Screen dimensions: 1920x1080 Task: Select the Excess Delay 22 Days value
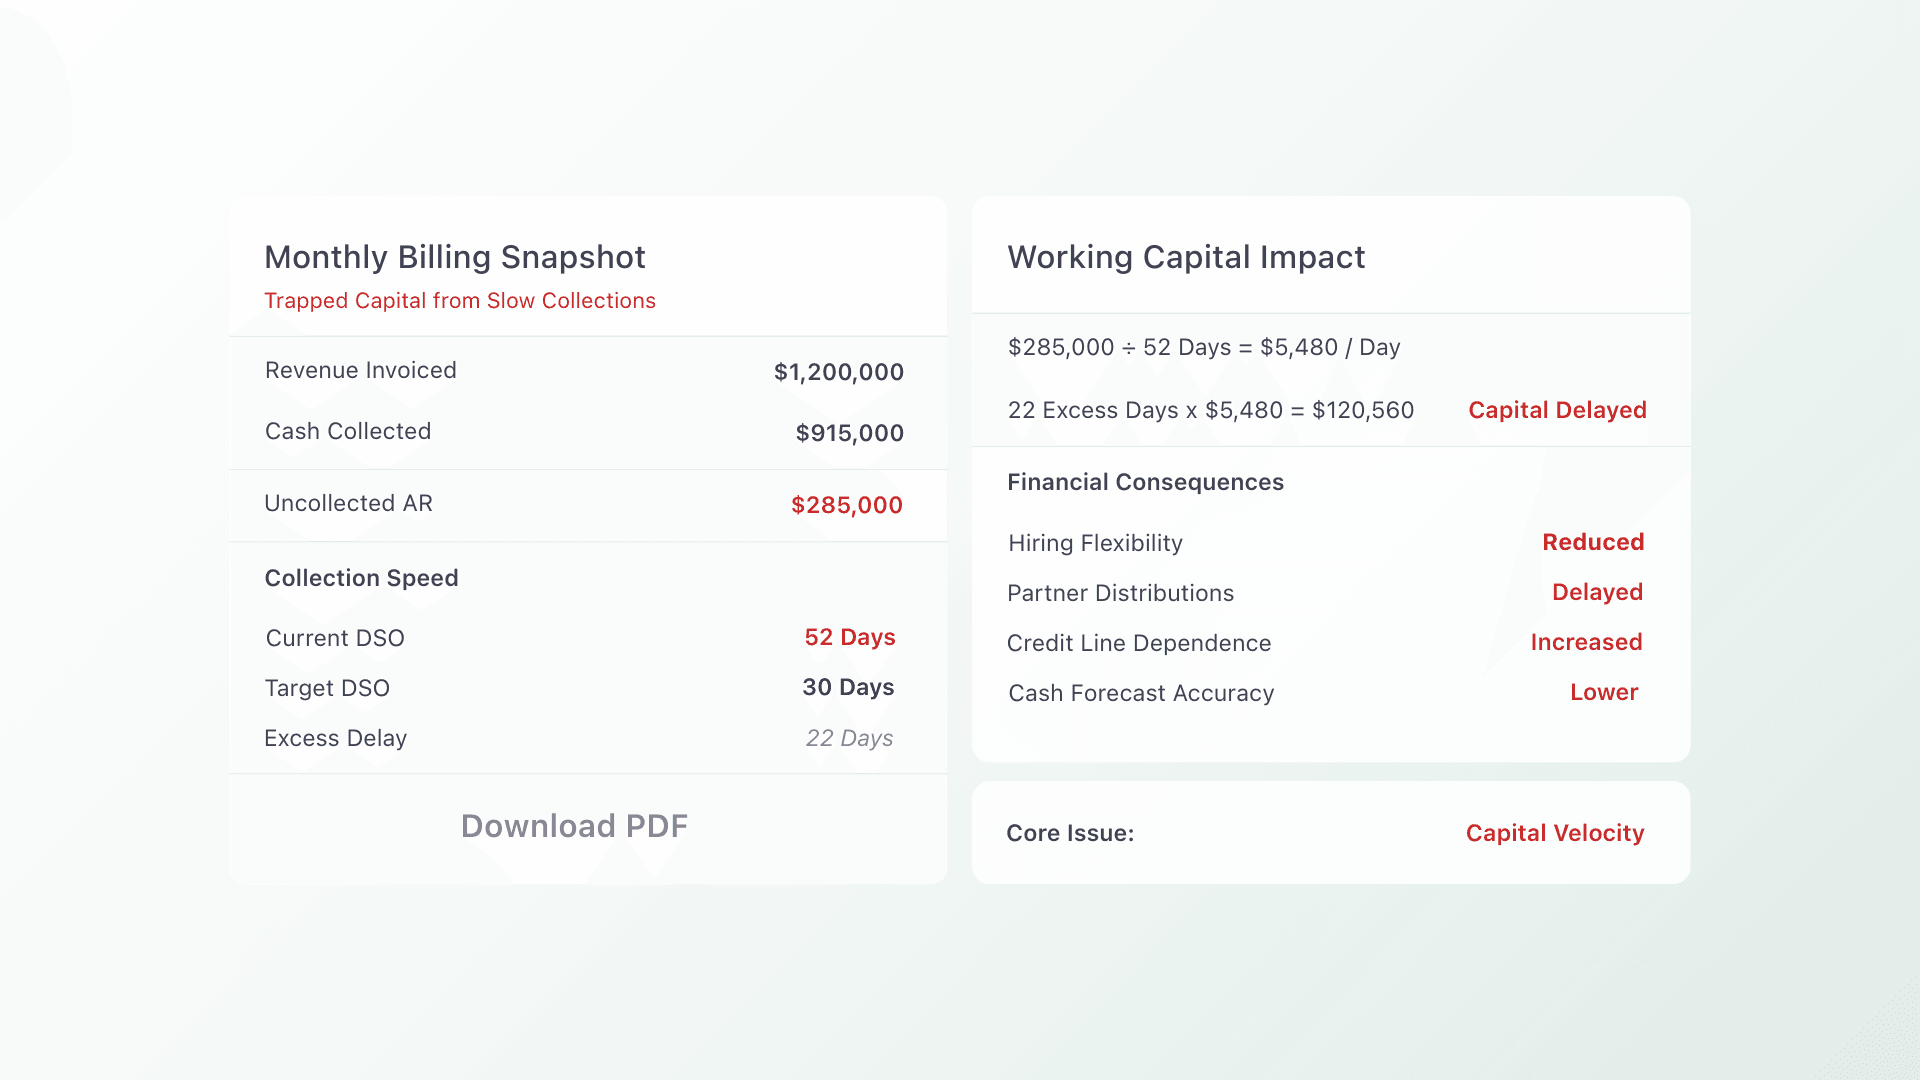click(849, 738)
